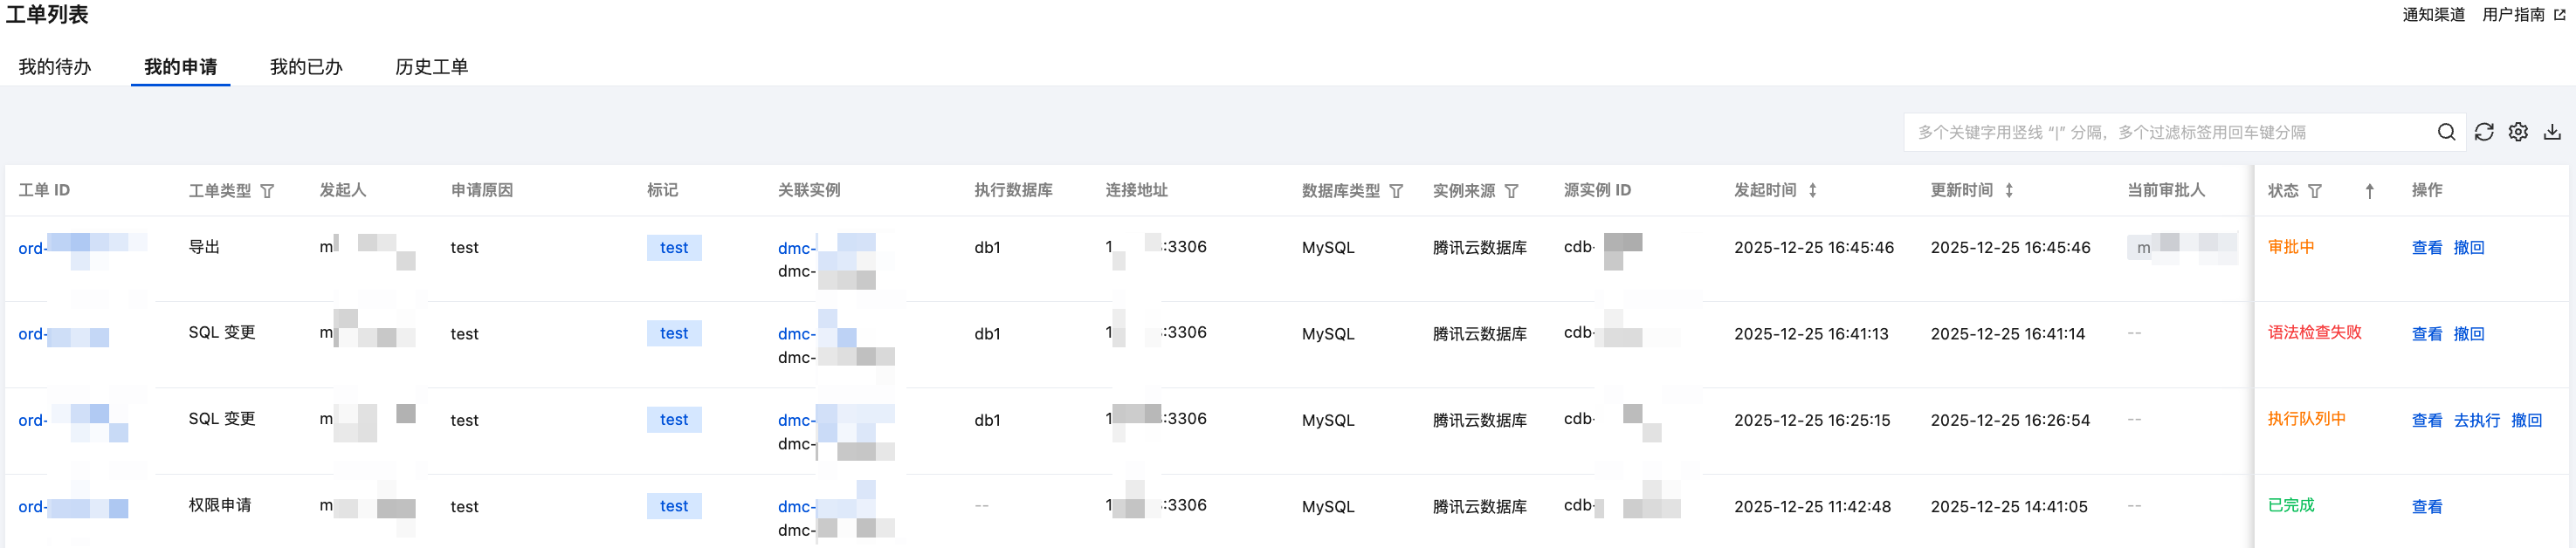Click 撤回 on the 审批中 order

[x=2468, y=248]
